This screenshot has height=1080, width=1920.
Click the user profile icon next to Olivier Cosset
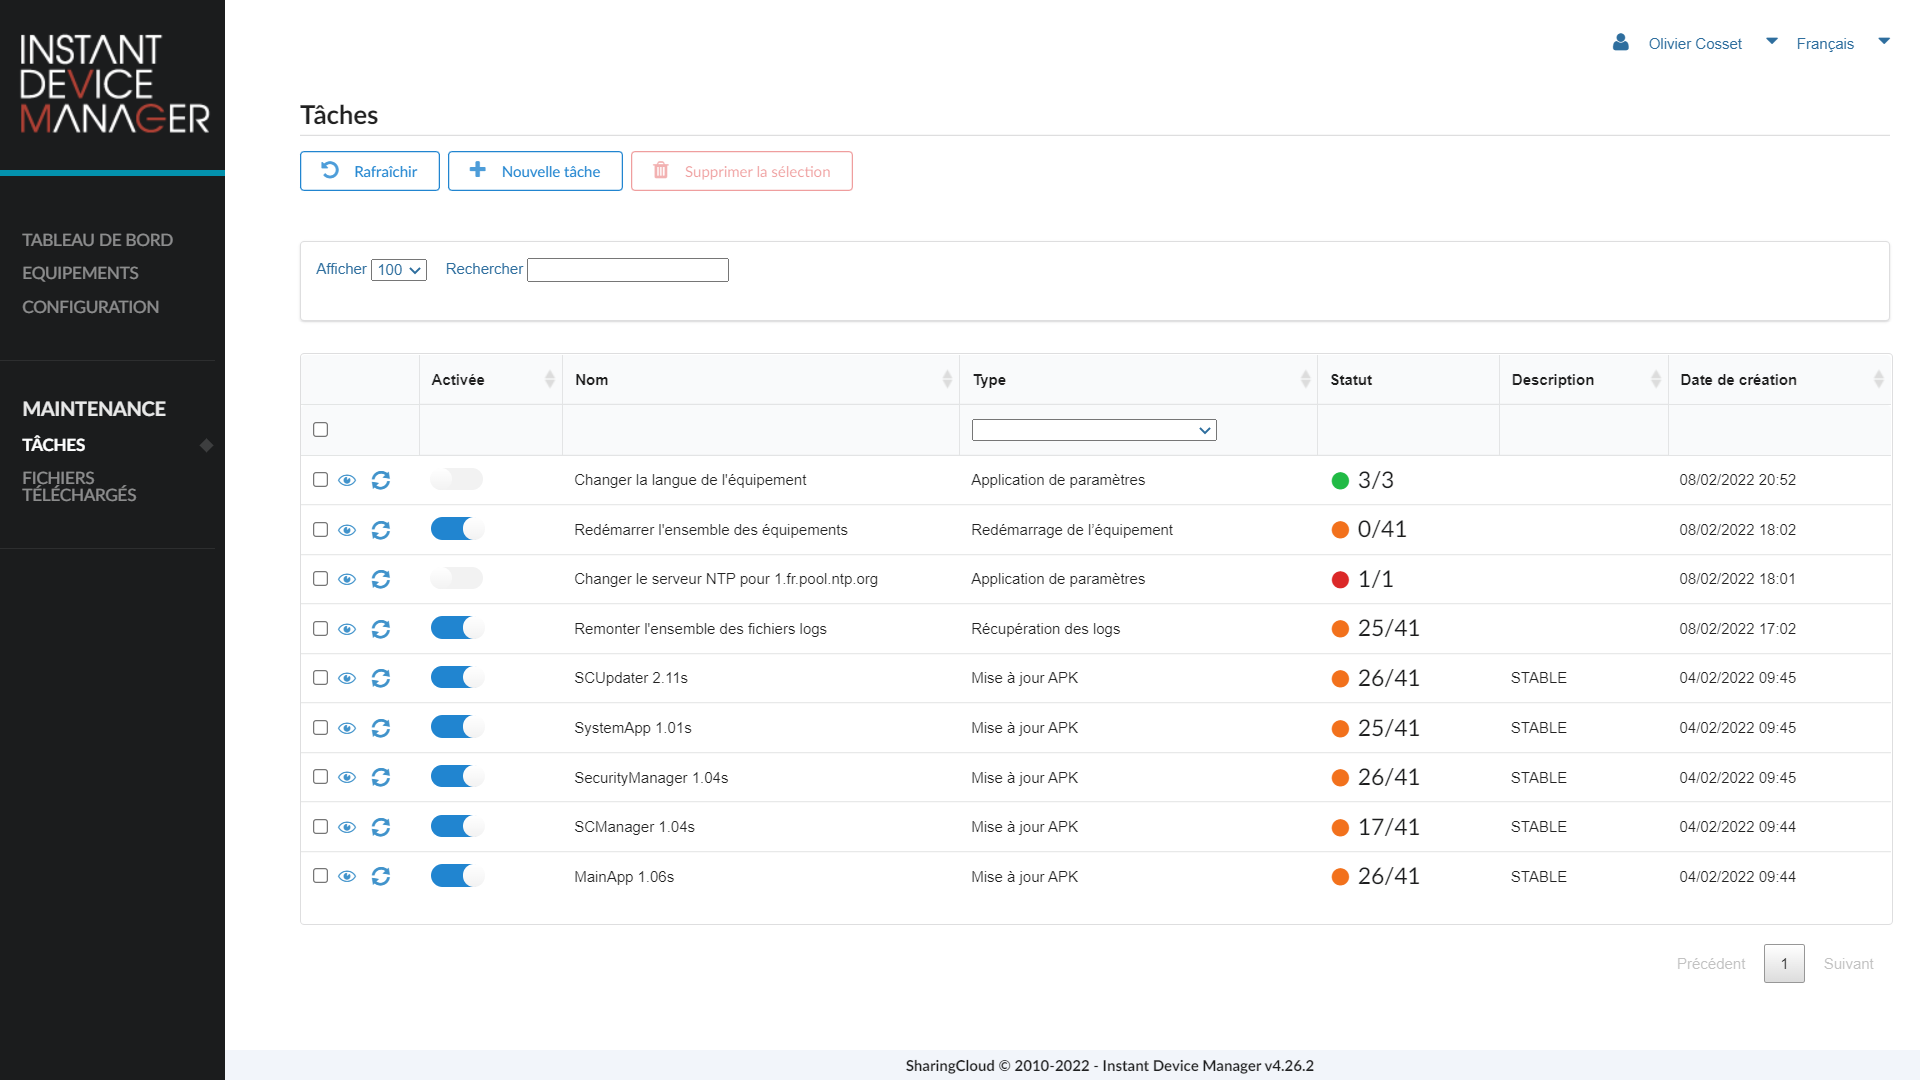pyautogui.click(x=1620, y=43)
